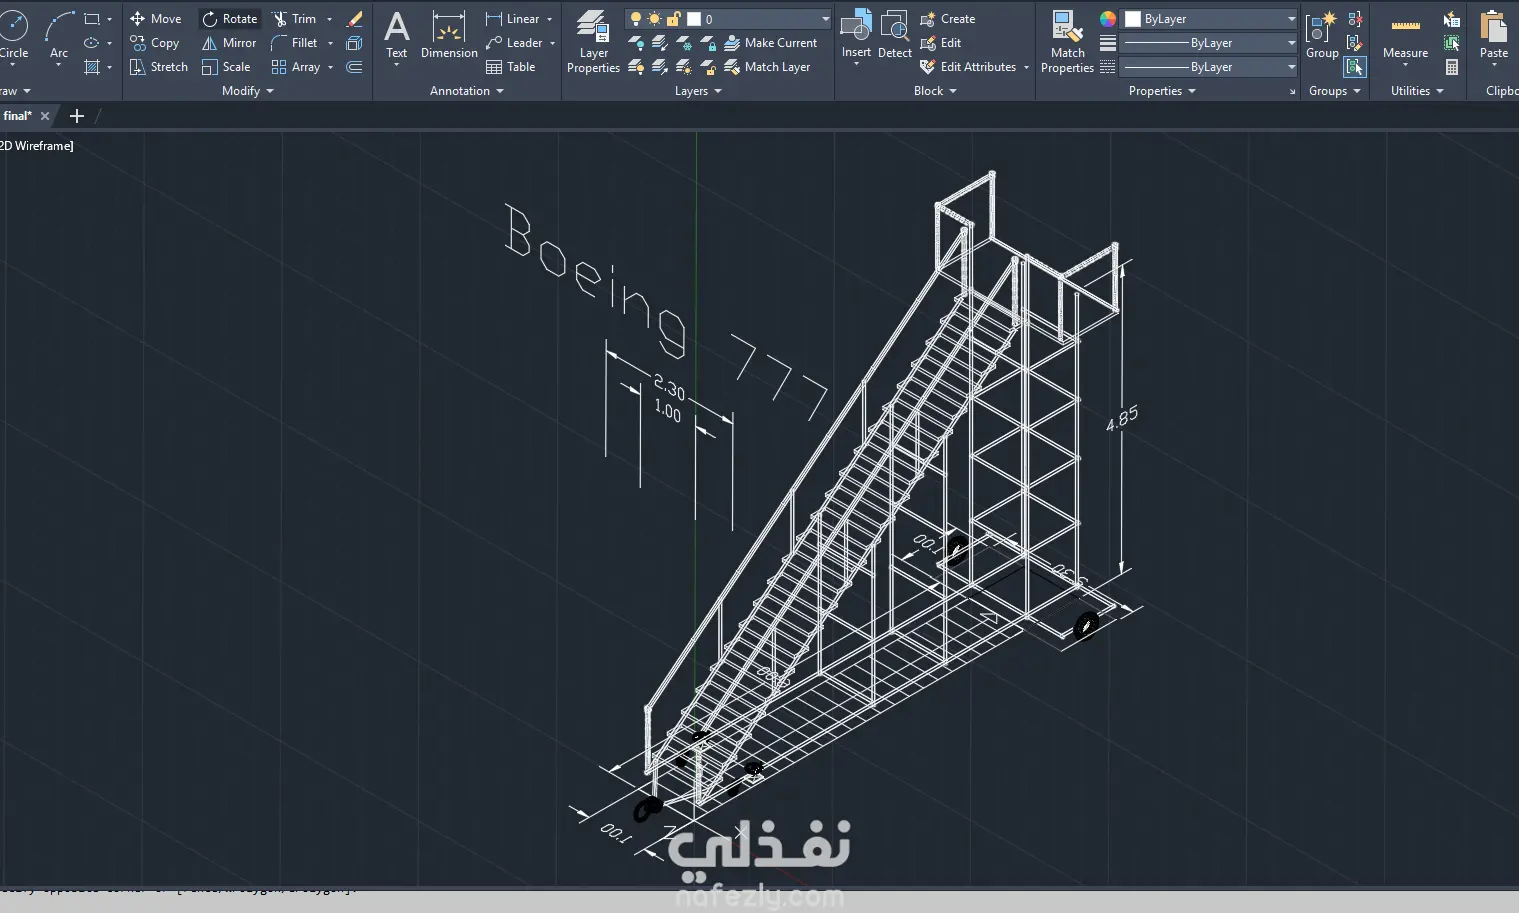
Task: Expand the Modify panel
Action: tap(248, 91)
